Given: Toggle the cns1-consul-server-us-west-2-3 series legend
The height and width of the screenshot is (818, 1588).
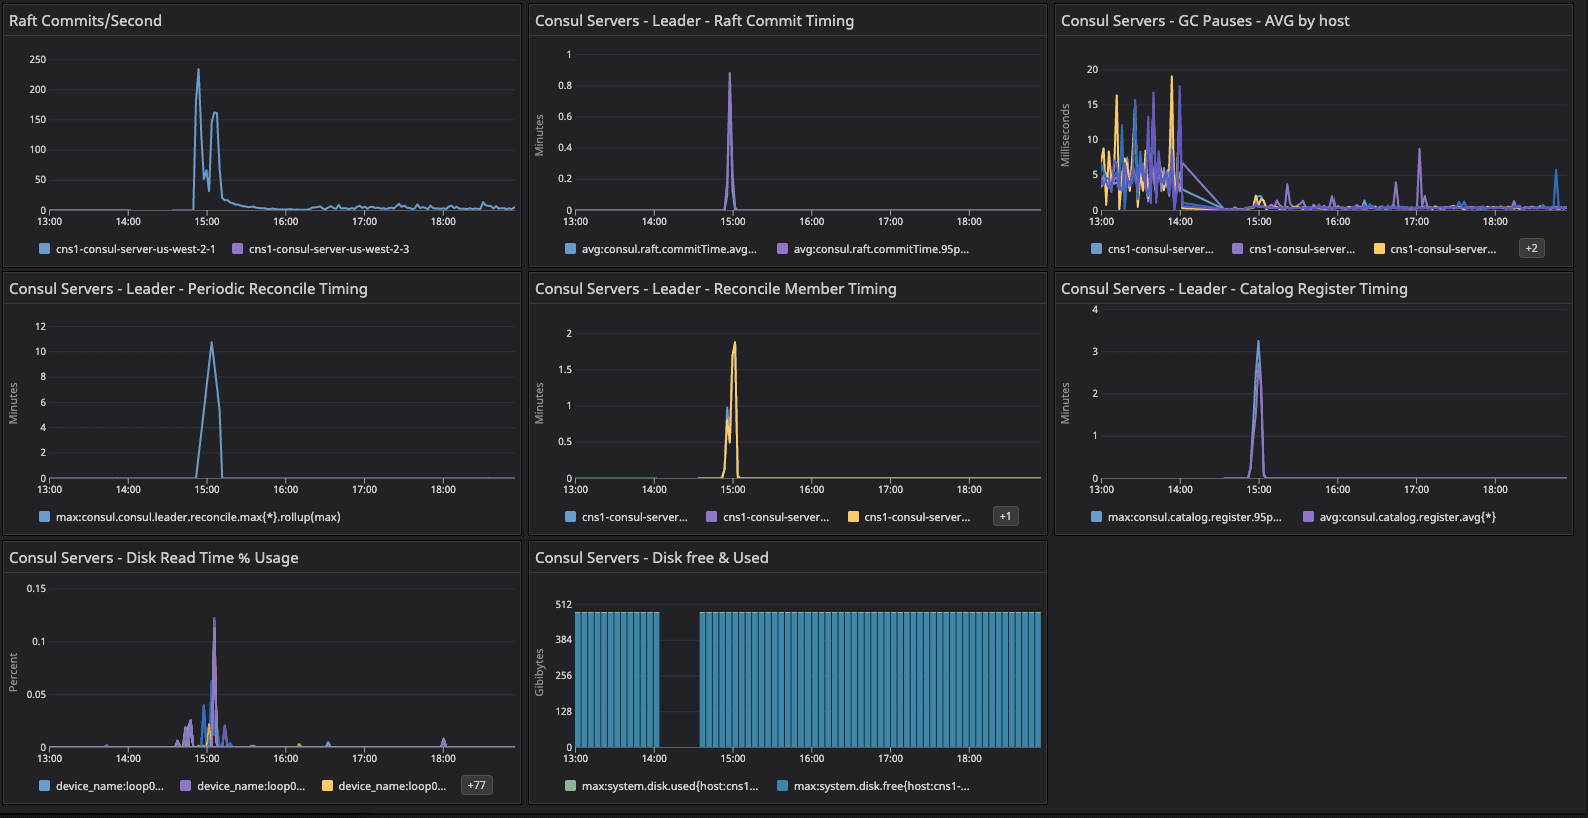Looking at the screenshot, I should point(328,249).
